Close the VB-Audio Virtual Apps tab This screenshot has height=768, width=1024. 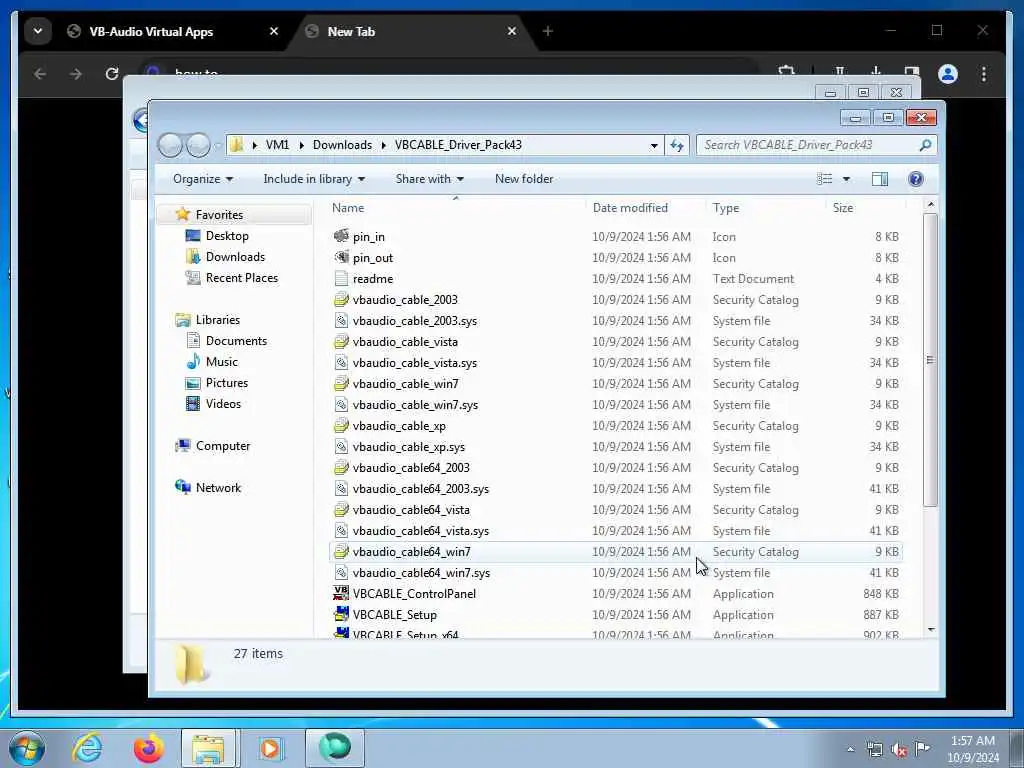[x=274, y=31]
